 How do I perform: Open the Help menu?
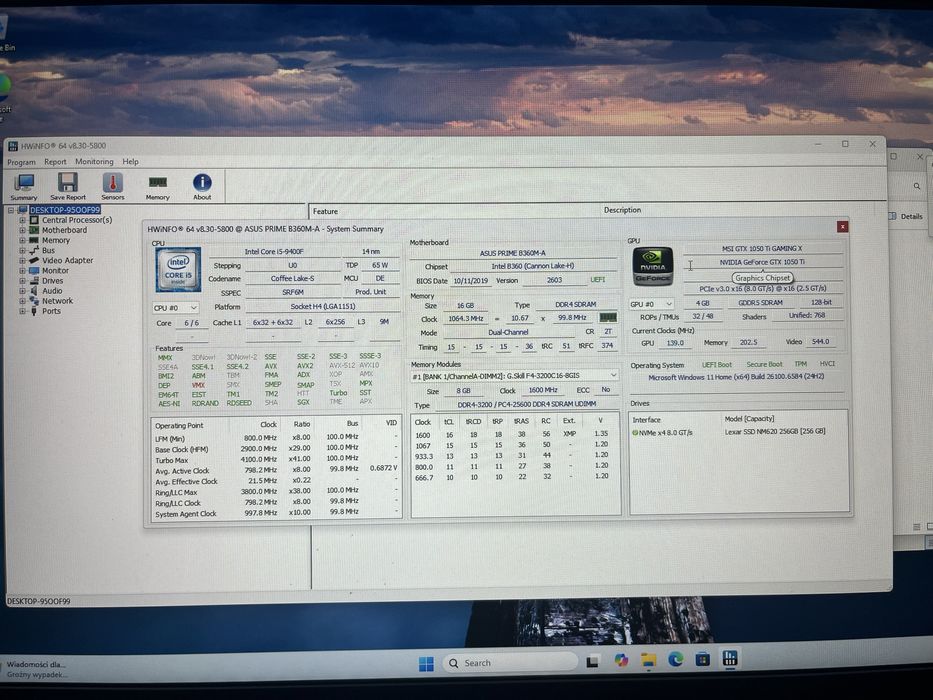[130, 161]
